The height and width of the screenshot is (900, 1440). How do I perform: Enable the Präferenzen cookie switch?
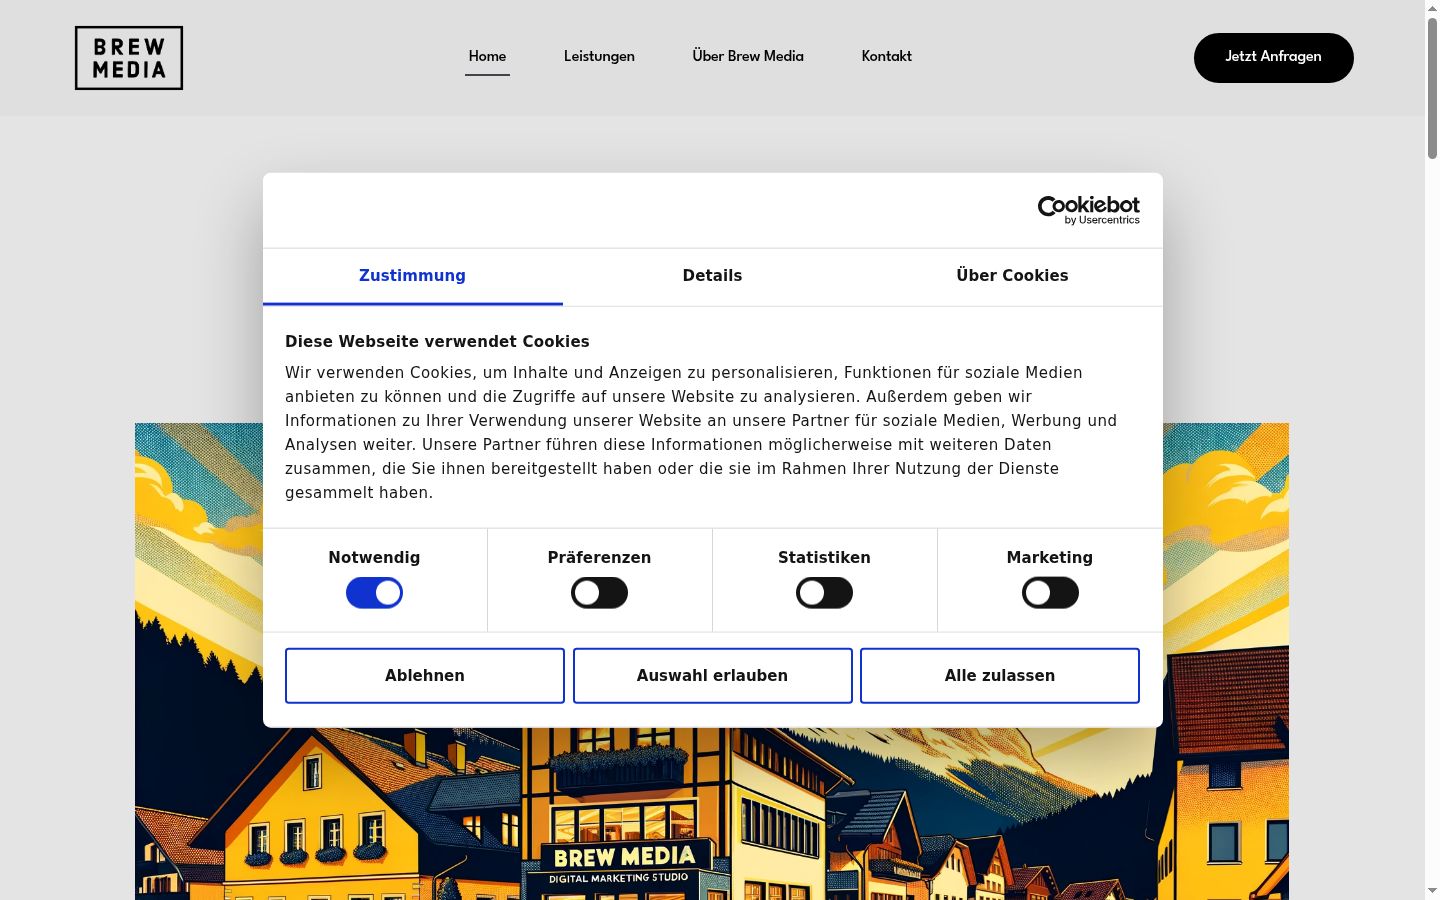[599, 593]
